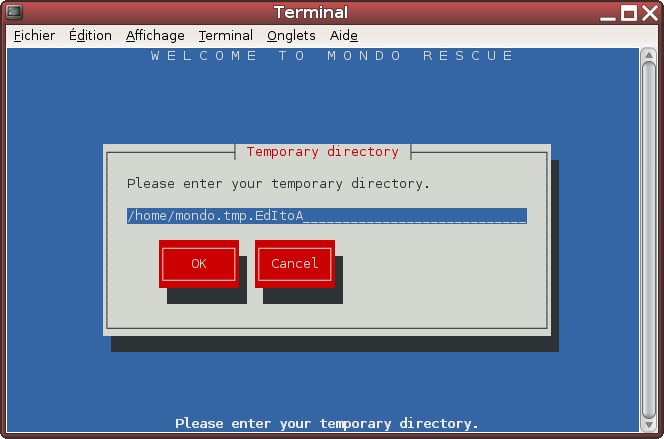Click the red 'Temporary directory' dialog title

[323, 152]
